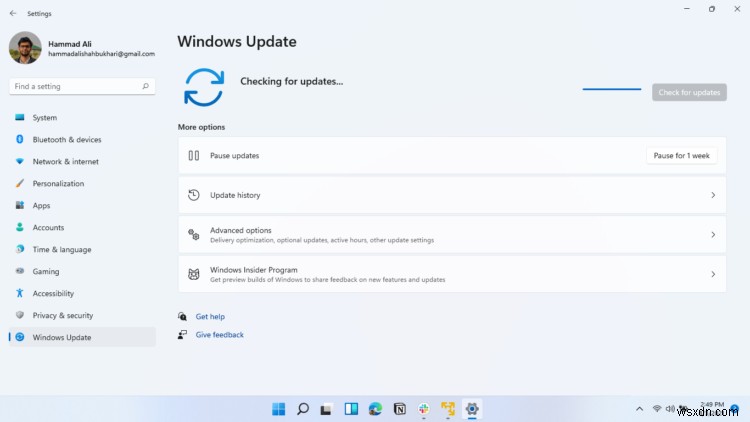
Task: Click the Time & language globe icon
Action: point(20,249)
